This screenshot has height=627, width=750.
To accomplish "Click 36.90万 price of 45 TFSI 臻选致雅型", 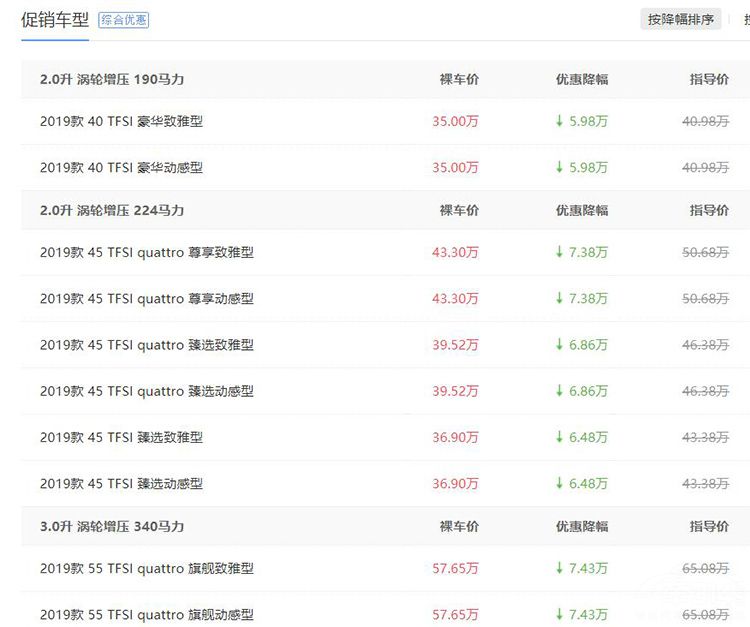I will (x=455, y=438).
